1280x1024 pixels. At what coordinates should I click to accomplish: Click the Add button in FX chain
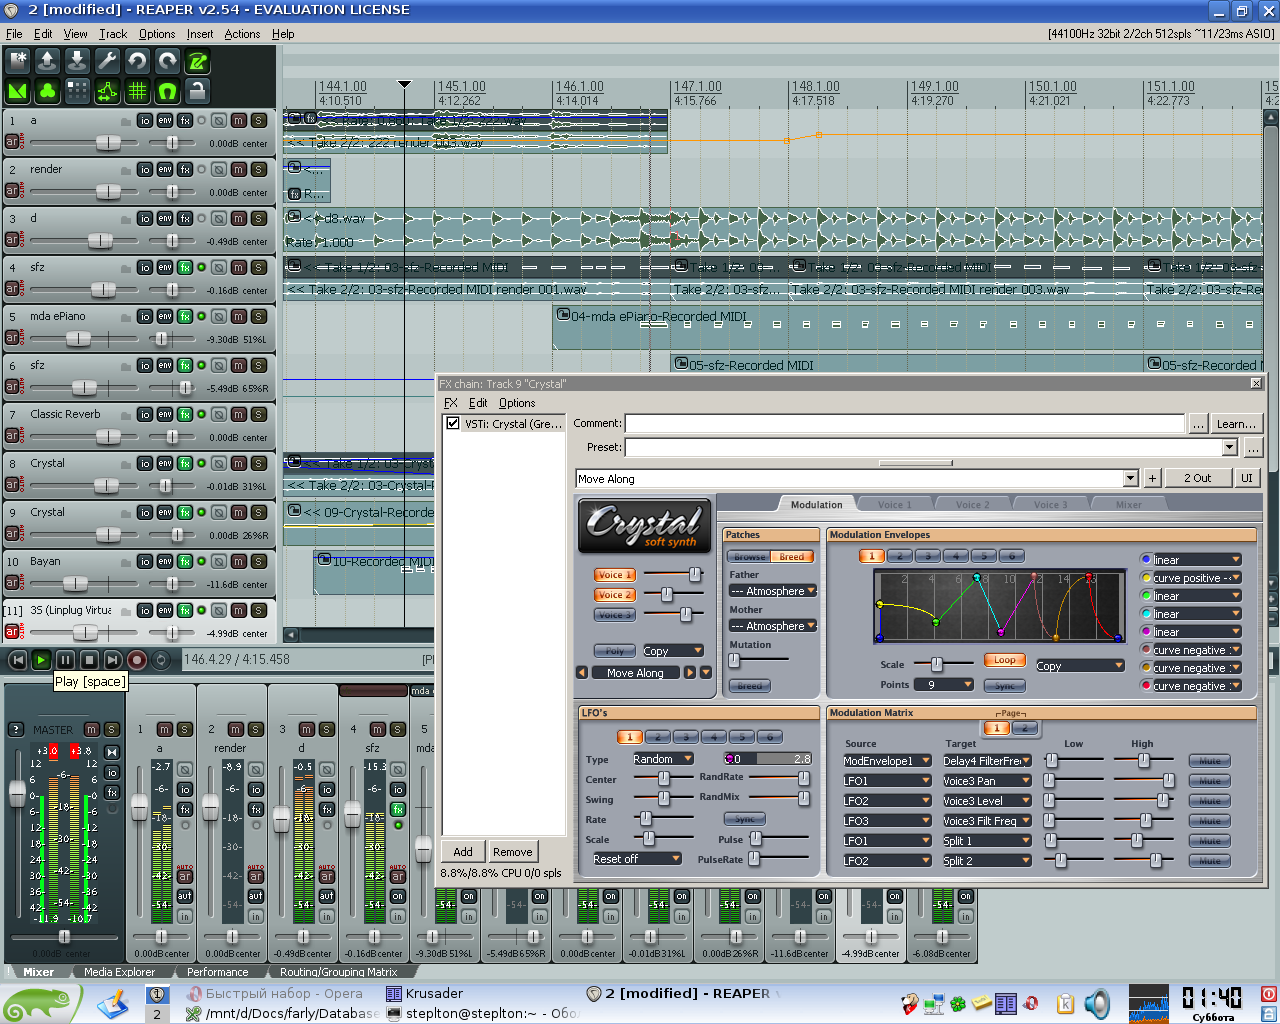(x=463, y=852)
